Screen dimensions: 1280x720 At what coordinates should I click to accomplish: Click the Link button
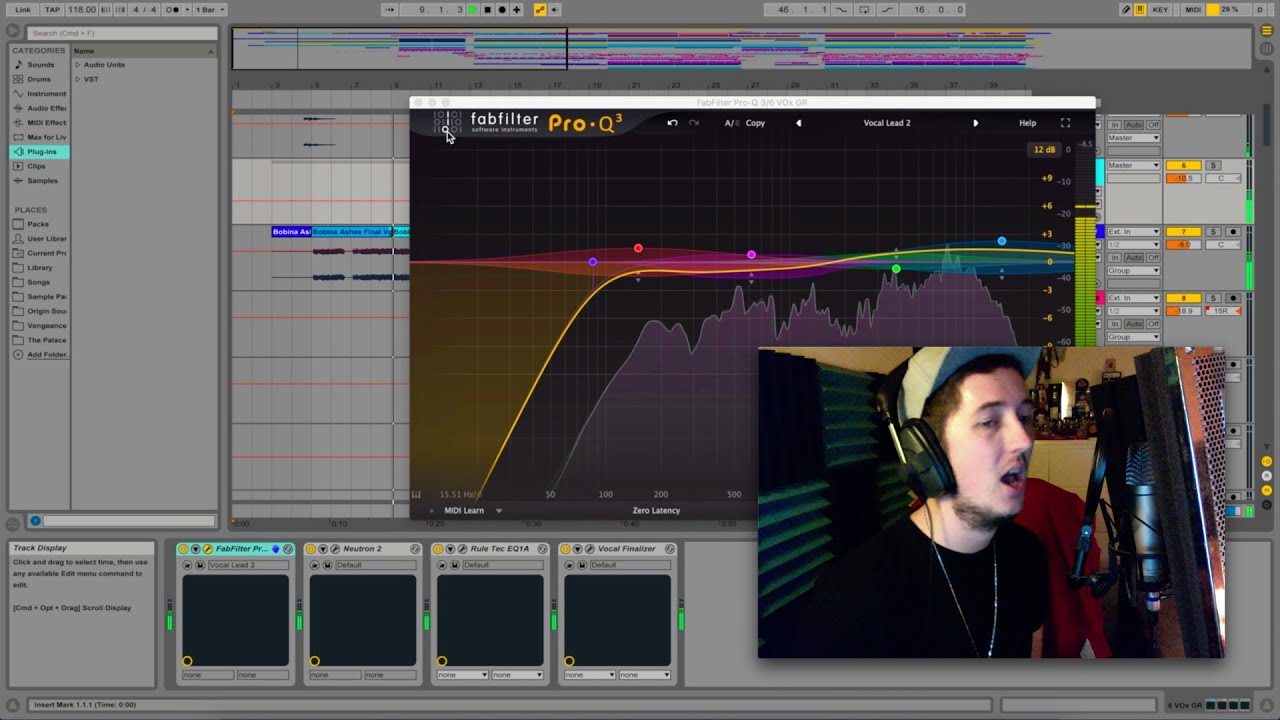[x=22, y=10]
